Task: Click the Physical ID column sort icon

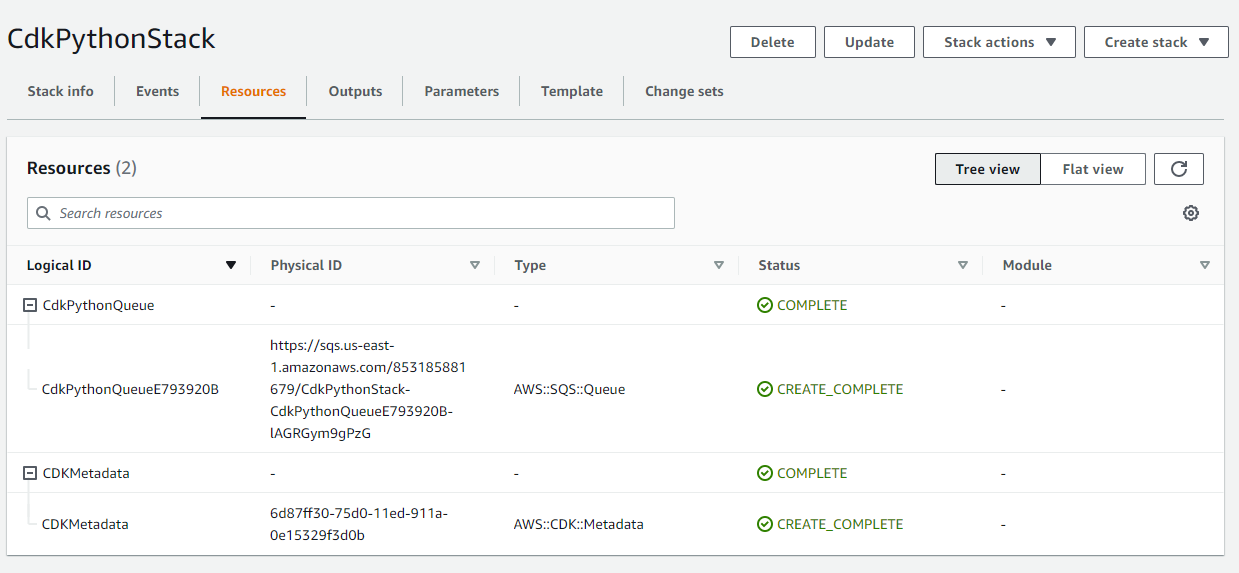Action: [x=475, y=265]
